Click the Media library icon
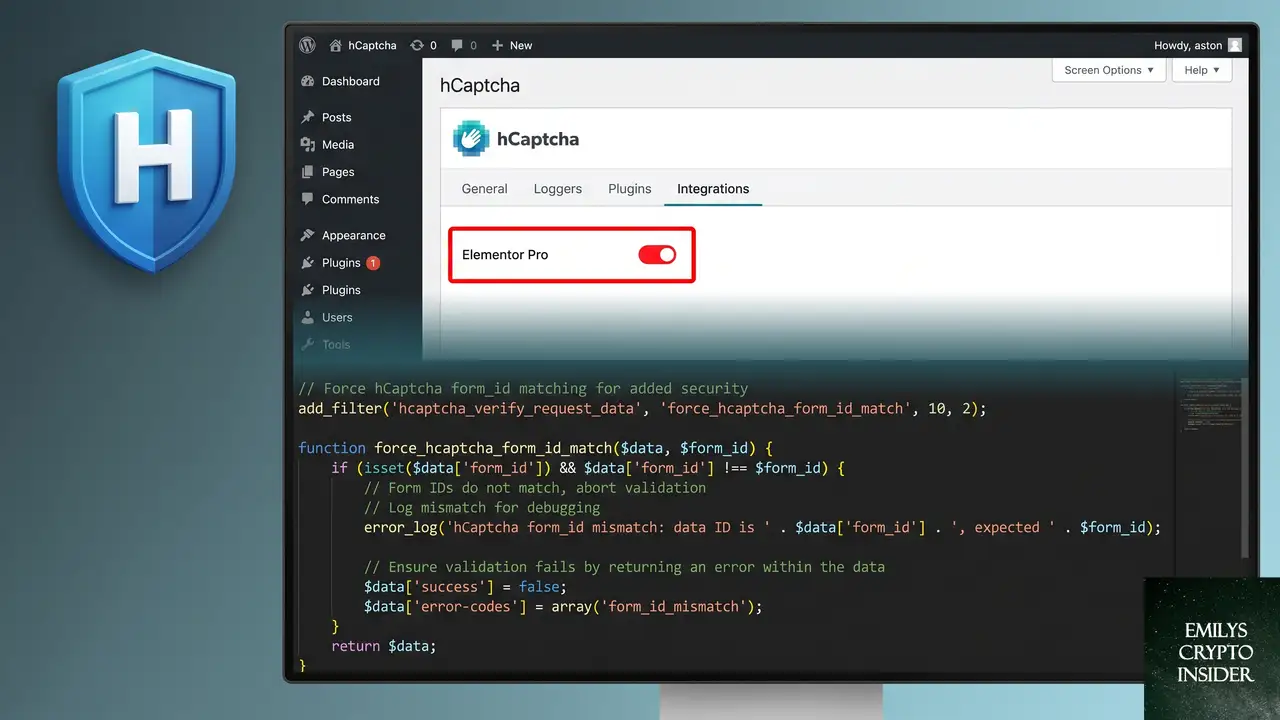The width and height of the screenshot is (1280, 720). coord(308,145)
